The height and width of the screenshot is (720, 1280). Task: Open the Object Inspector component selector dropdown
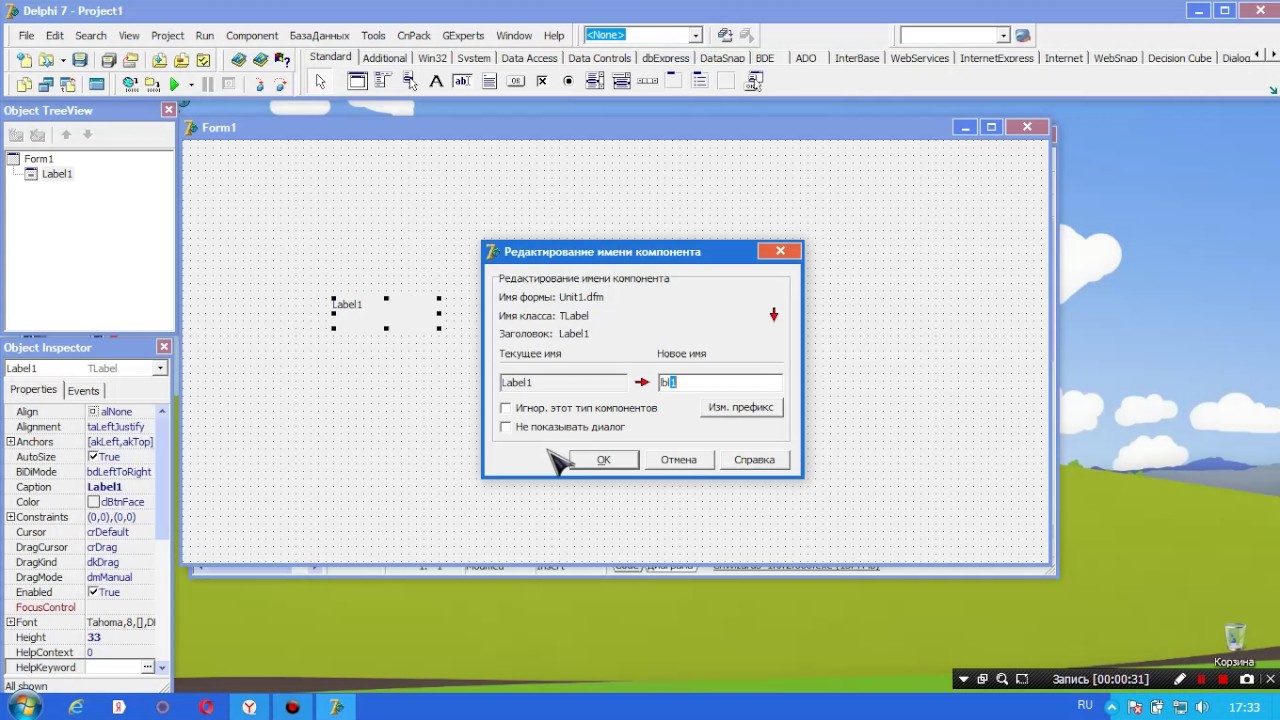[160, 368]
